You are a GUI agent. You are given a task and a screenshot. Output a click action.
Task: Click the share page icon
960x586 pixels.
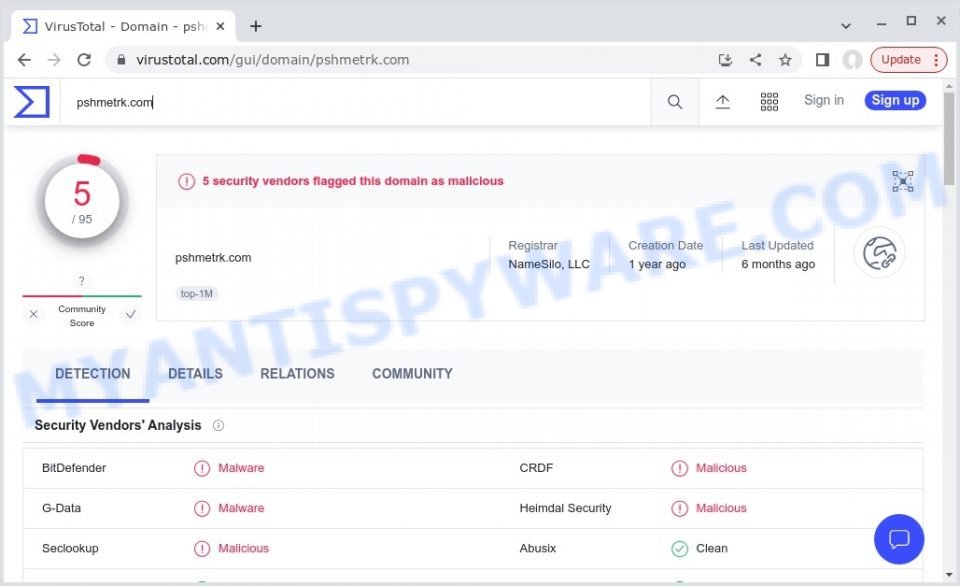click(x=756, y=59)
